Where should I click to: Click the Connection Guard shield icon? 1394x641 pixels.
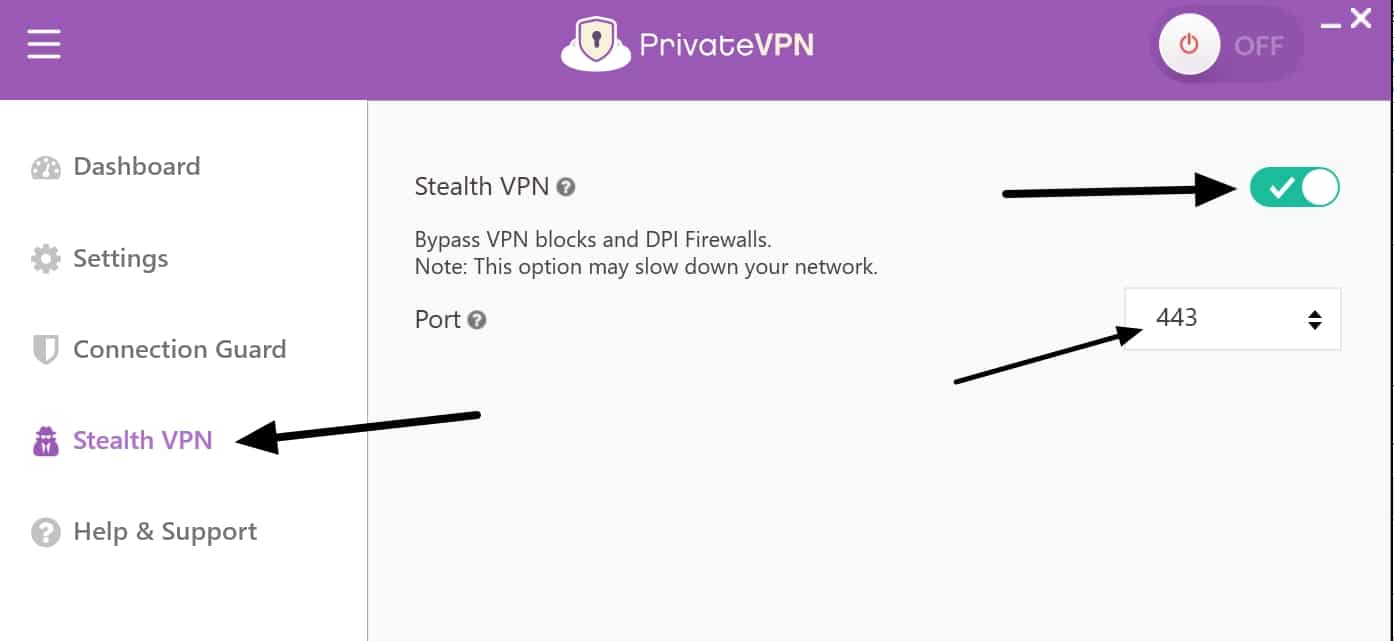(x=46, y=350)
